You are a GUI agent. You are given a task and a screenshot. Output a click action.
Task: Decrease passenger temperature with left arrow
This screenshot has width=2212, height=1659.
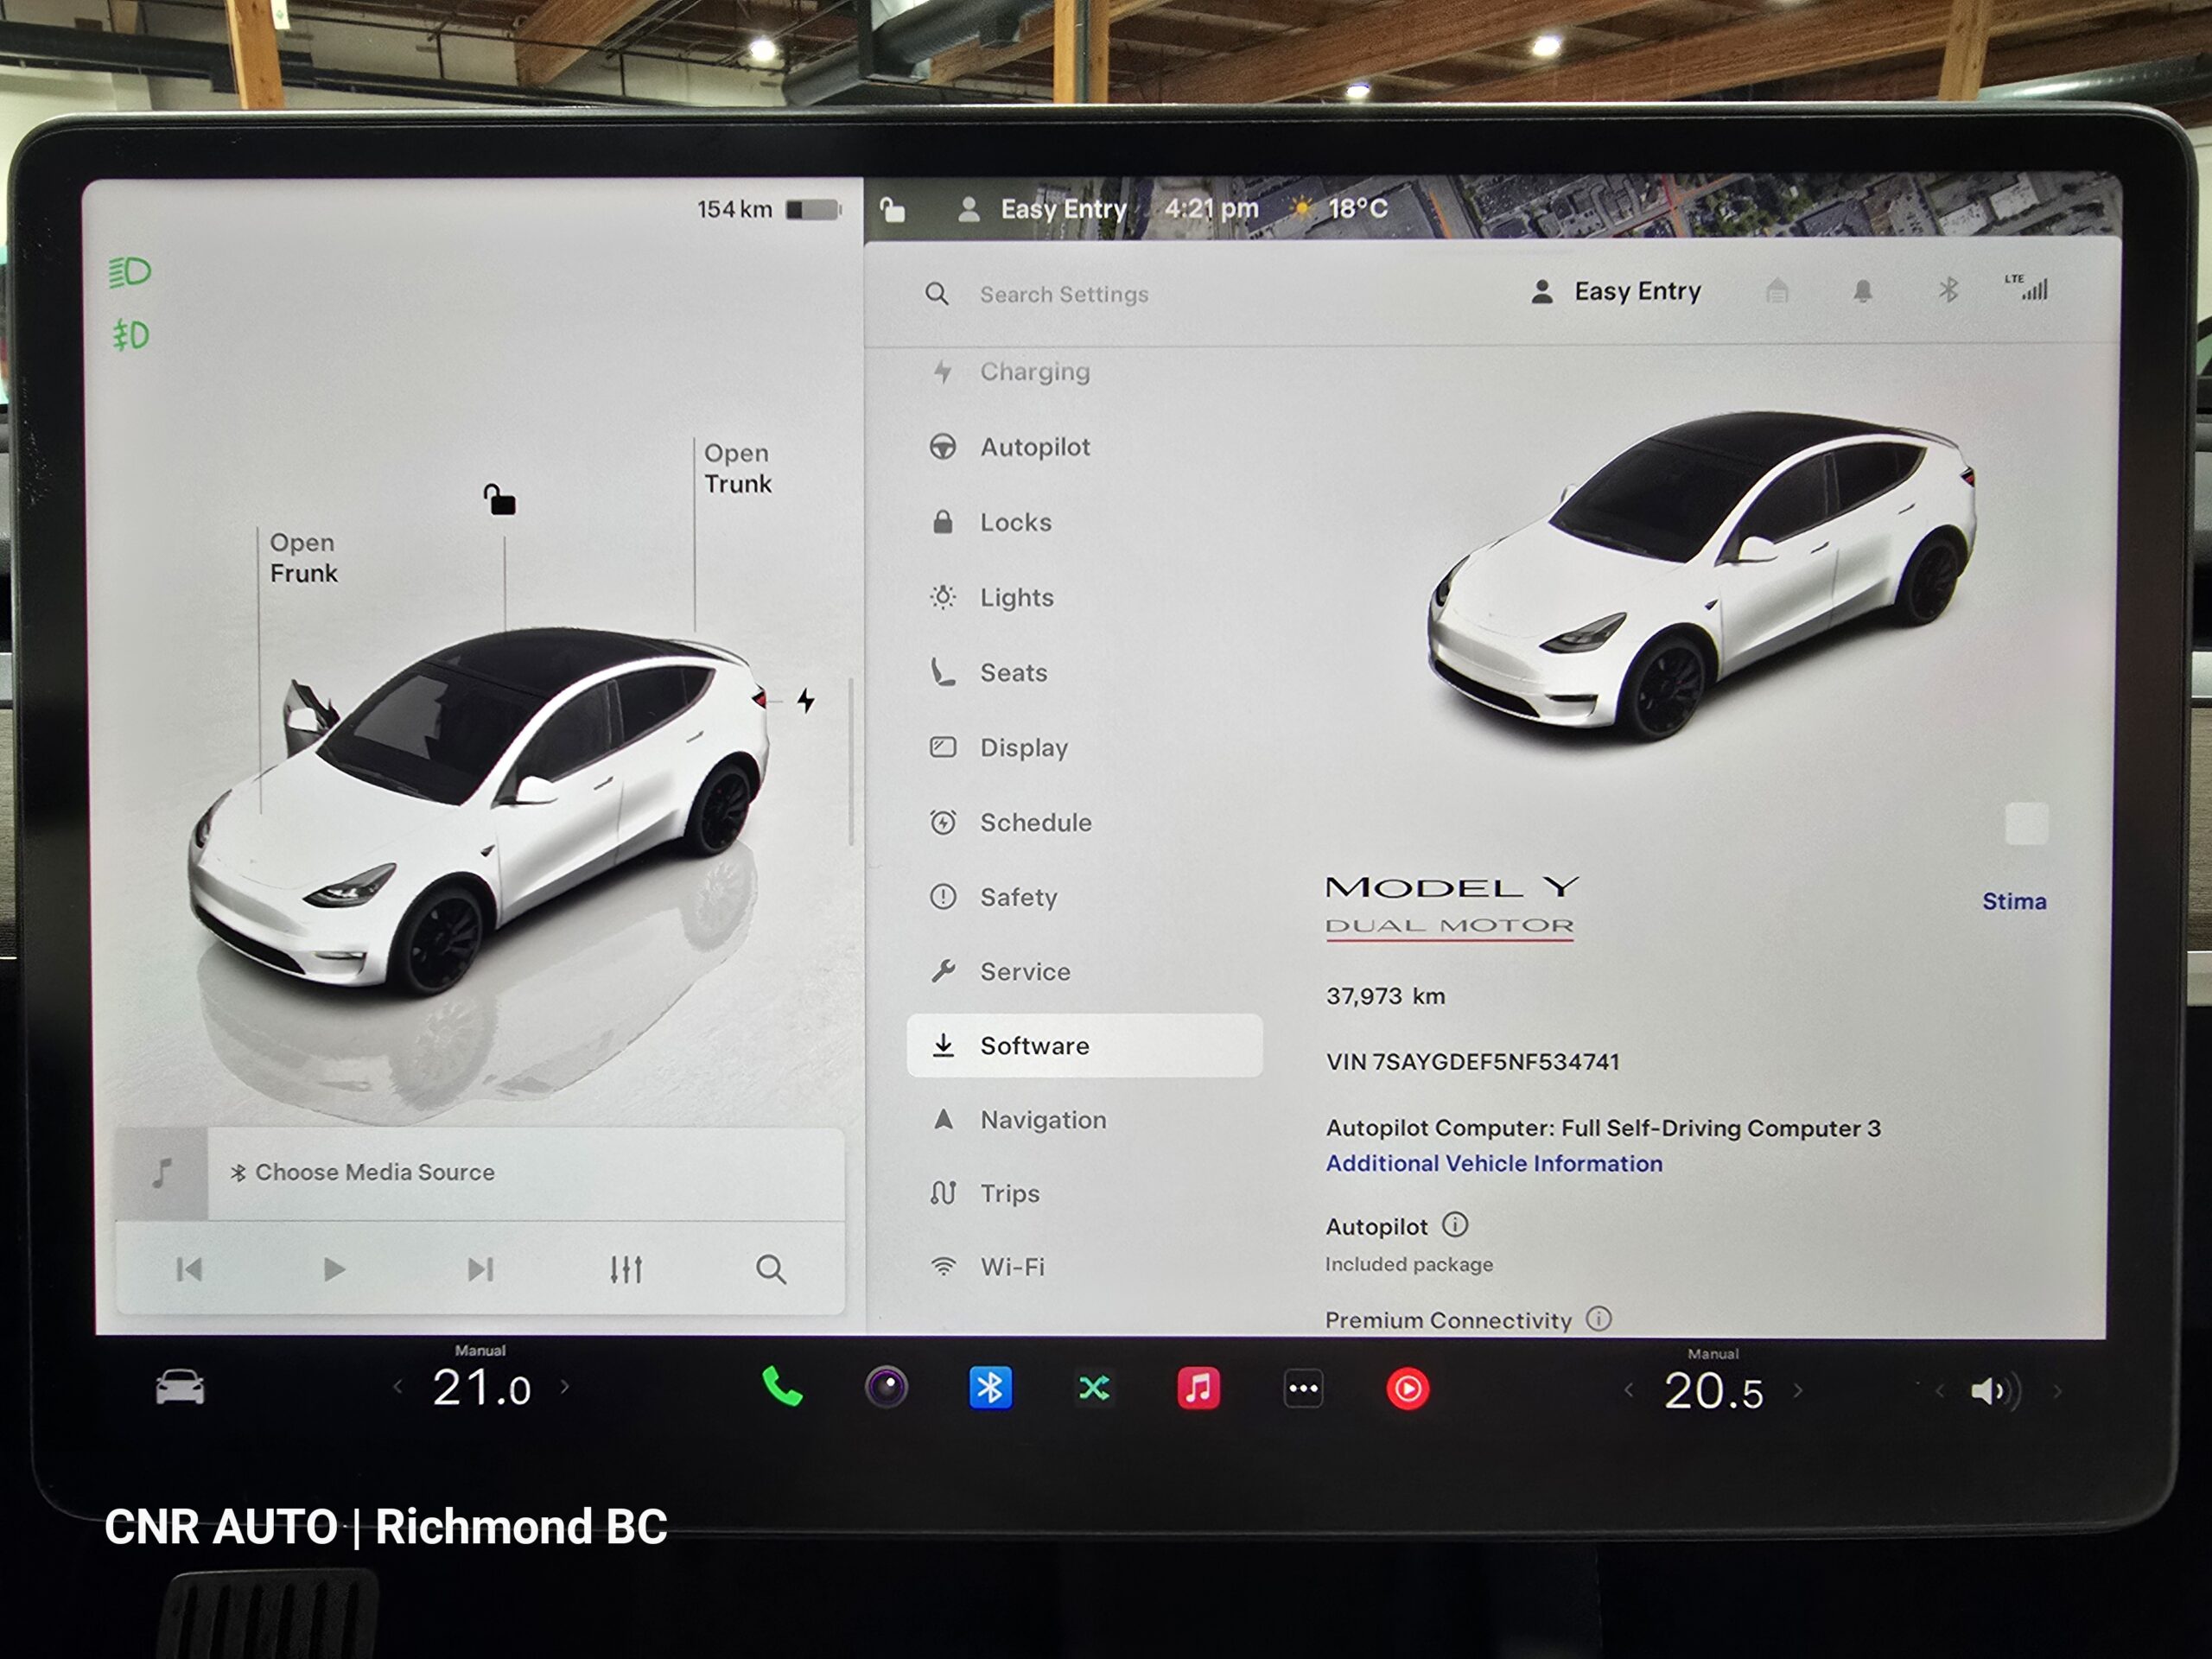1628,1390
